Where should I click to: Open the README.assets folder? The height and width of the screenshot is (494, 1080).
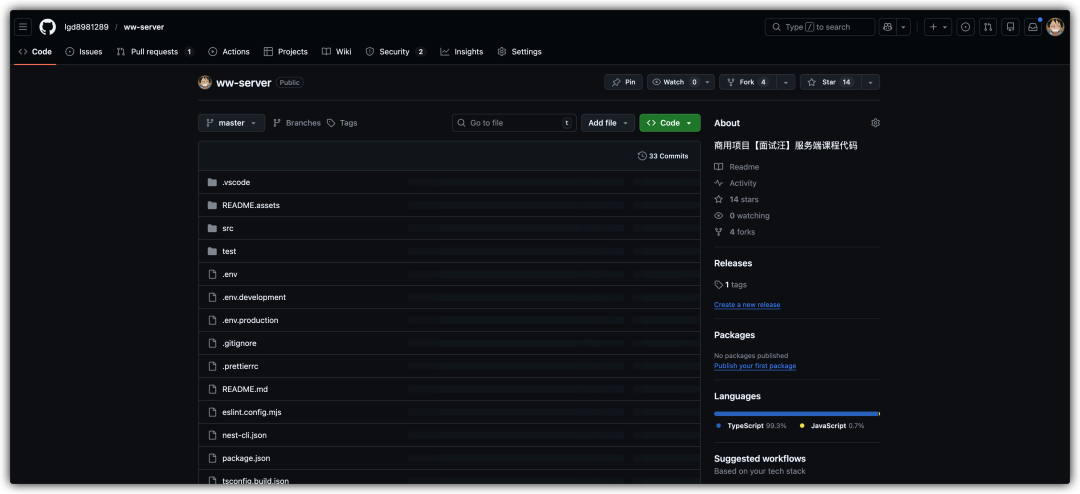tap(251, 205)
